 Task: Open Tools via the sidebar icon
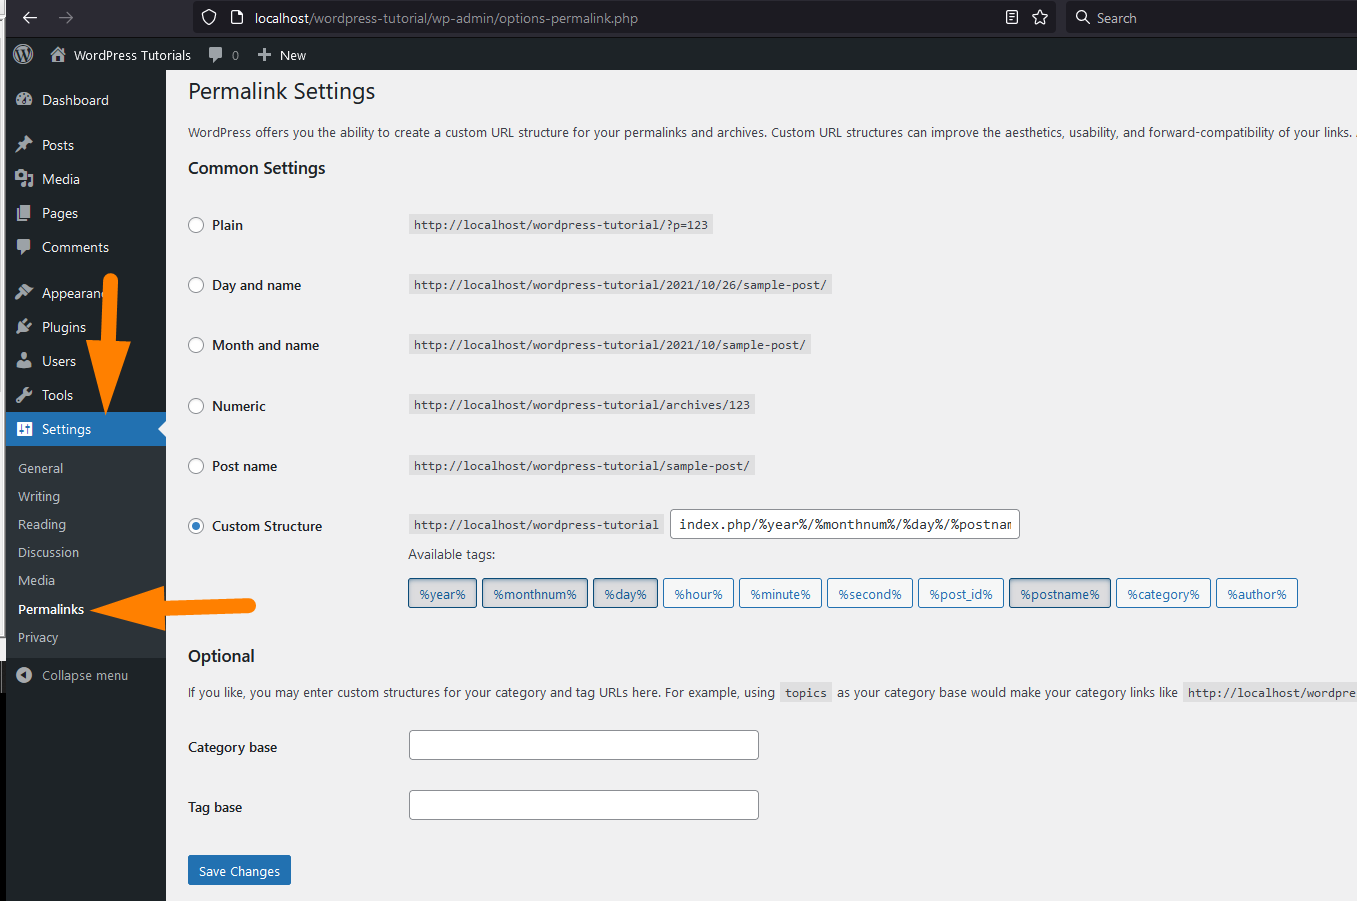(24, 394)
